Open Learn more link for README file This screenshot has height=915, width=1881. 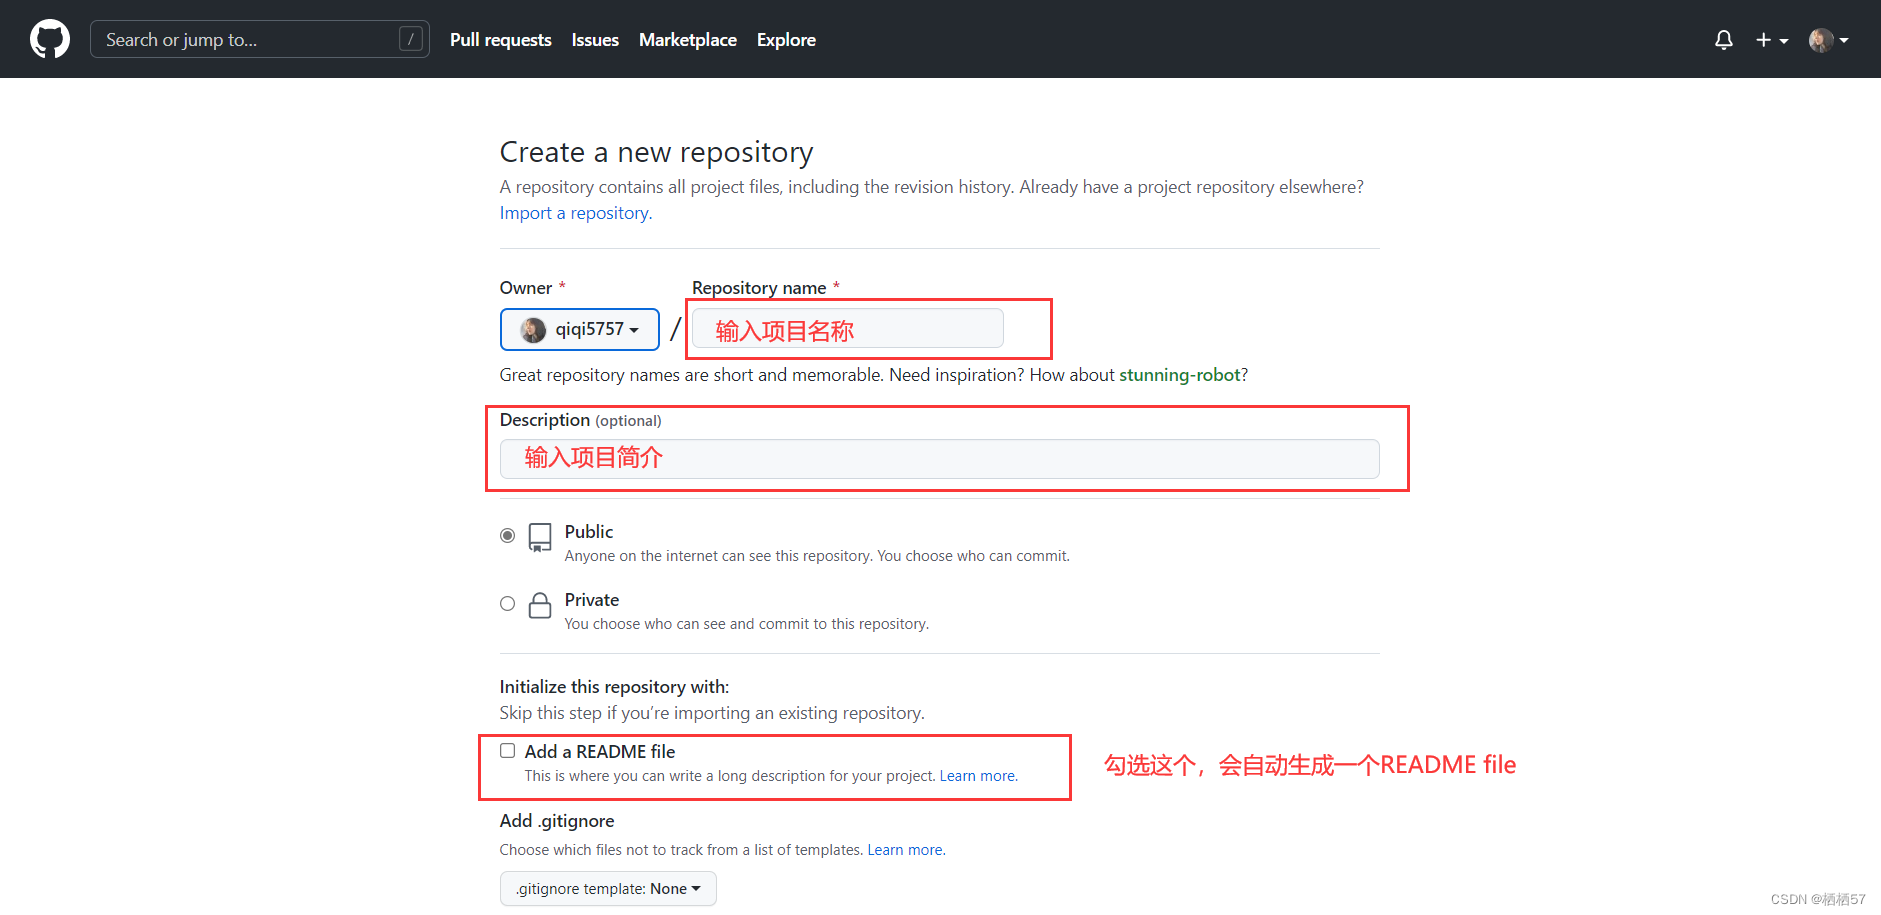pyautogui.click(x=979, y=776)
